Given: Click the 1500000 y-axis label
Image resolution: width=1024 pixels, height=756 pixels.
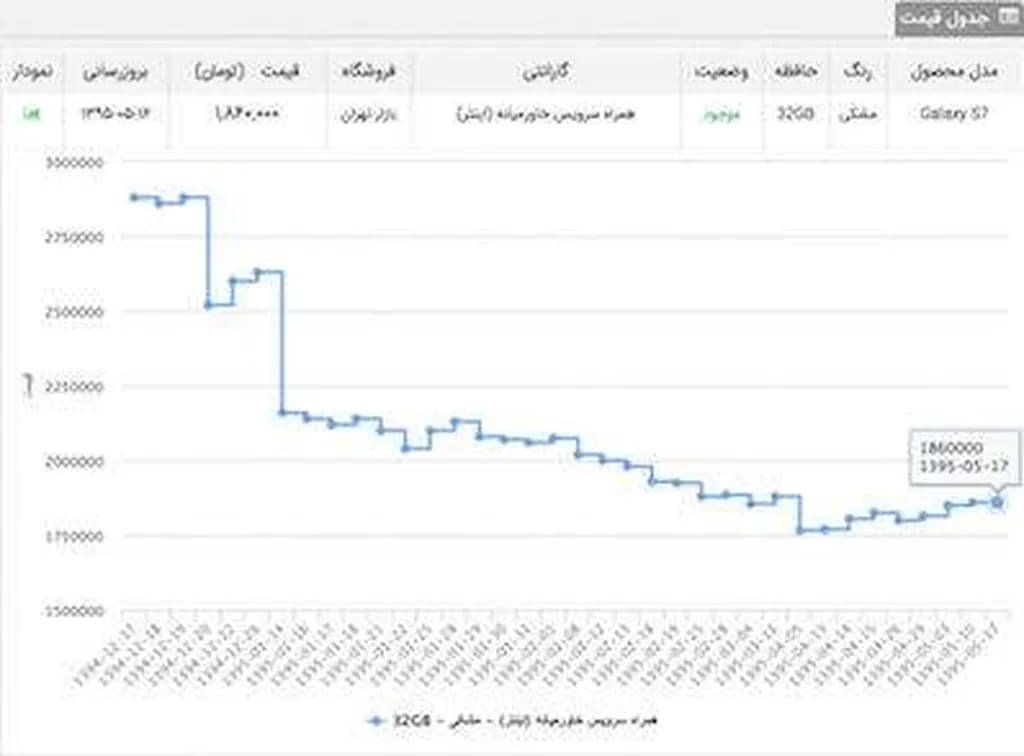Looking at the screenshot, I should pos(76,611).
